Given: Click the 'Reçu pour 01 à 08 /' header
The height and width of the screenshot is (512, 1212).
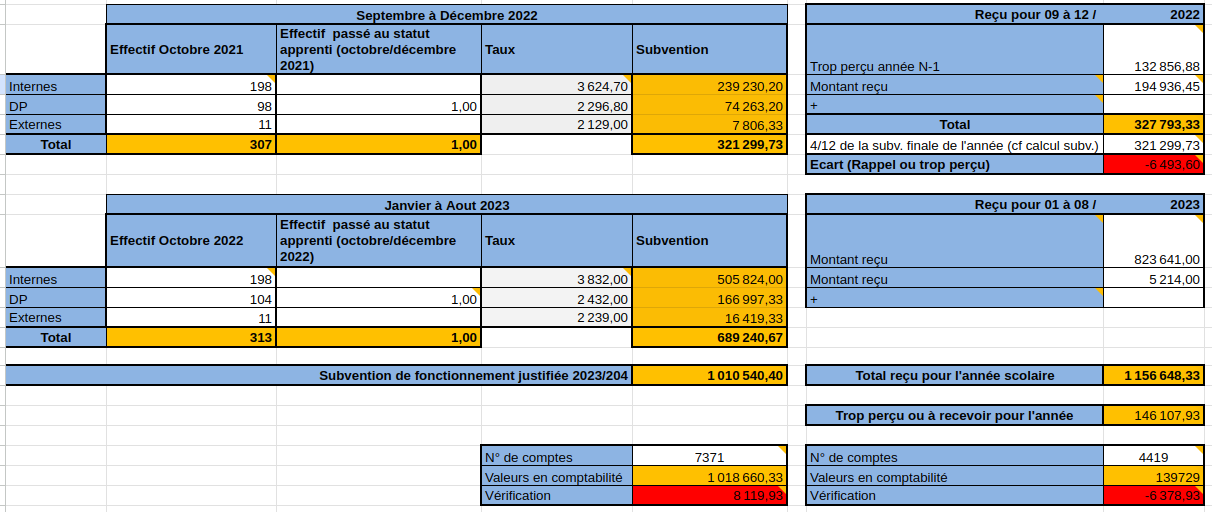Looking at the screenshot, I should (954, 205).
